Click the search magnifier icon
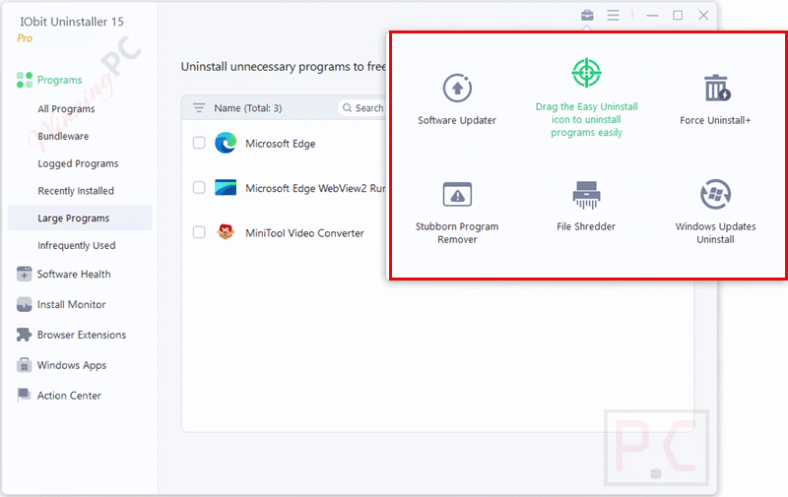Screen dimensions: 788x497 [347, 108]
